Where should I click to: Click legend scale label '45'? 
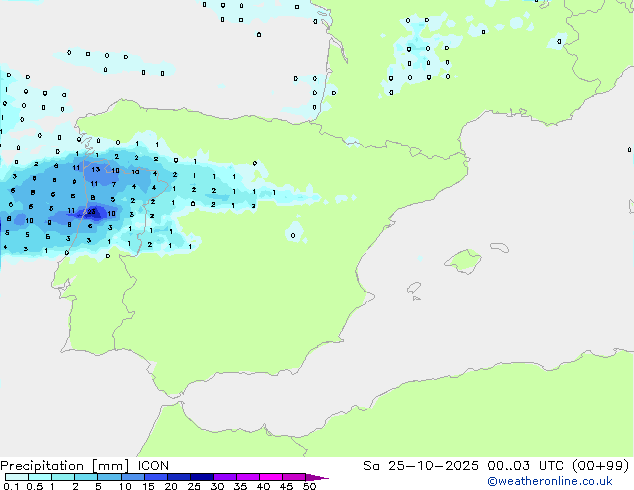tap(287, 486)
